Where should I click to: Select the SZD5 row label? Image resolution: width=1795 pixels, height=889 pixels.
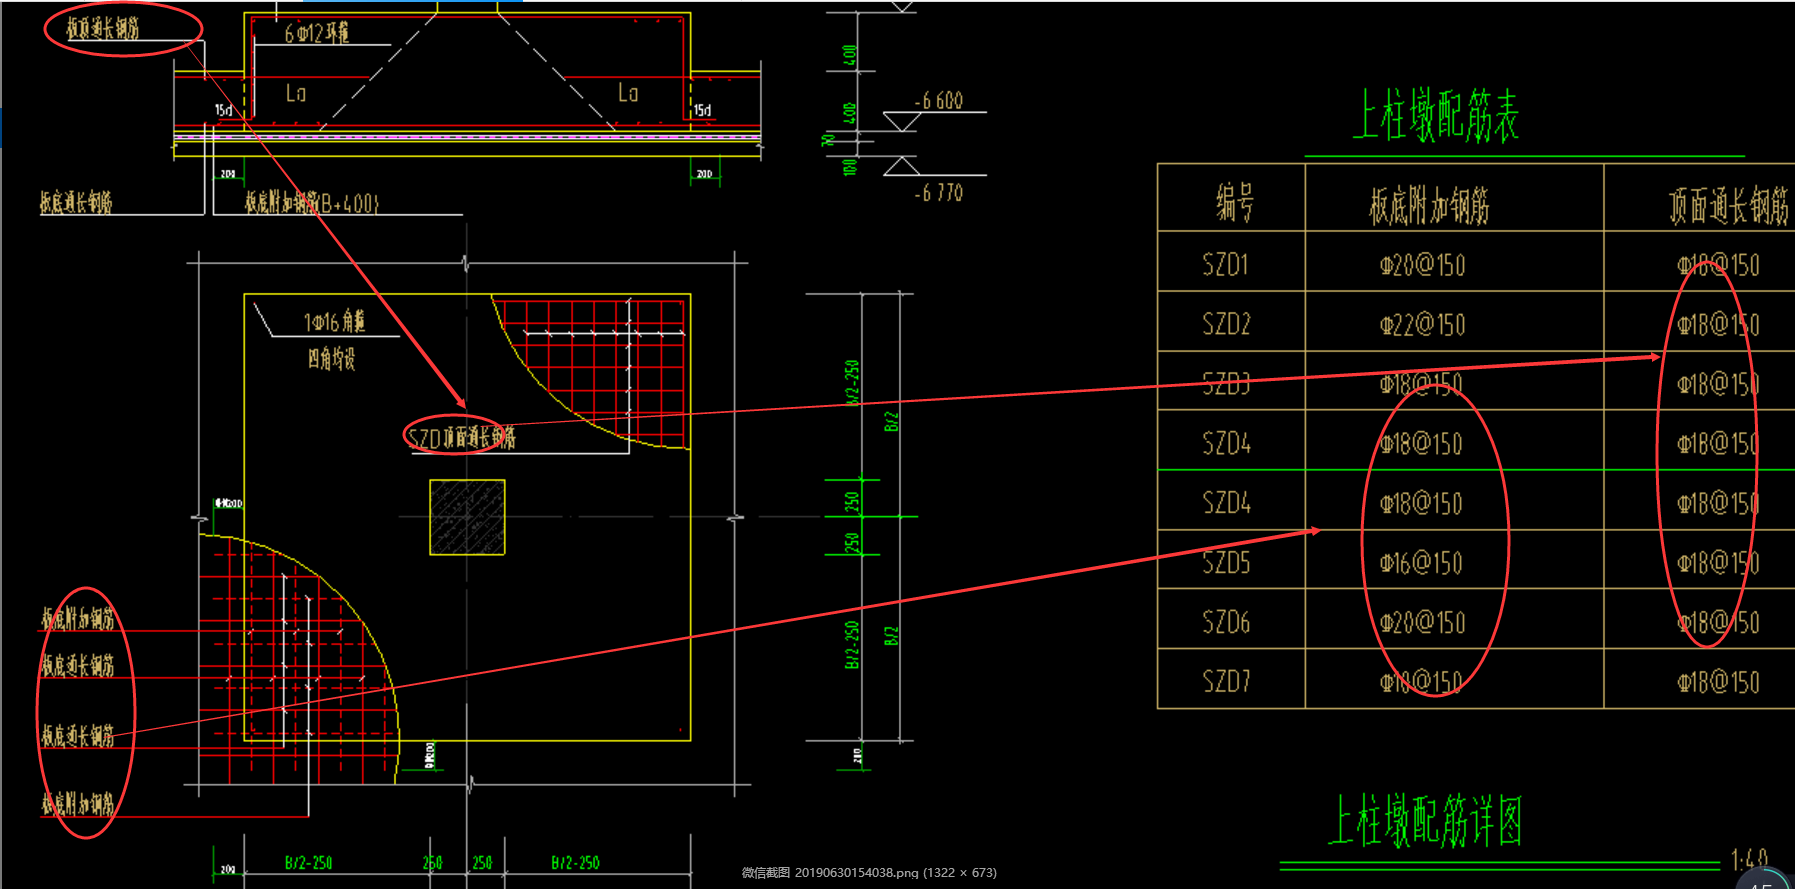pos(1226,563)
